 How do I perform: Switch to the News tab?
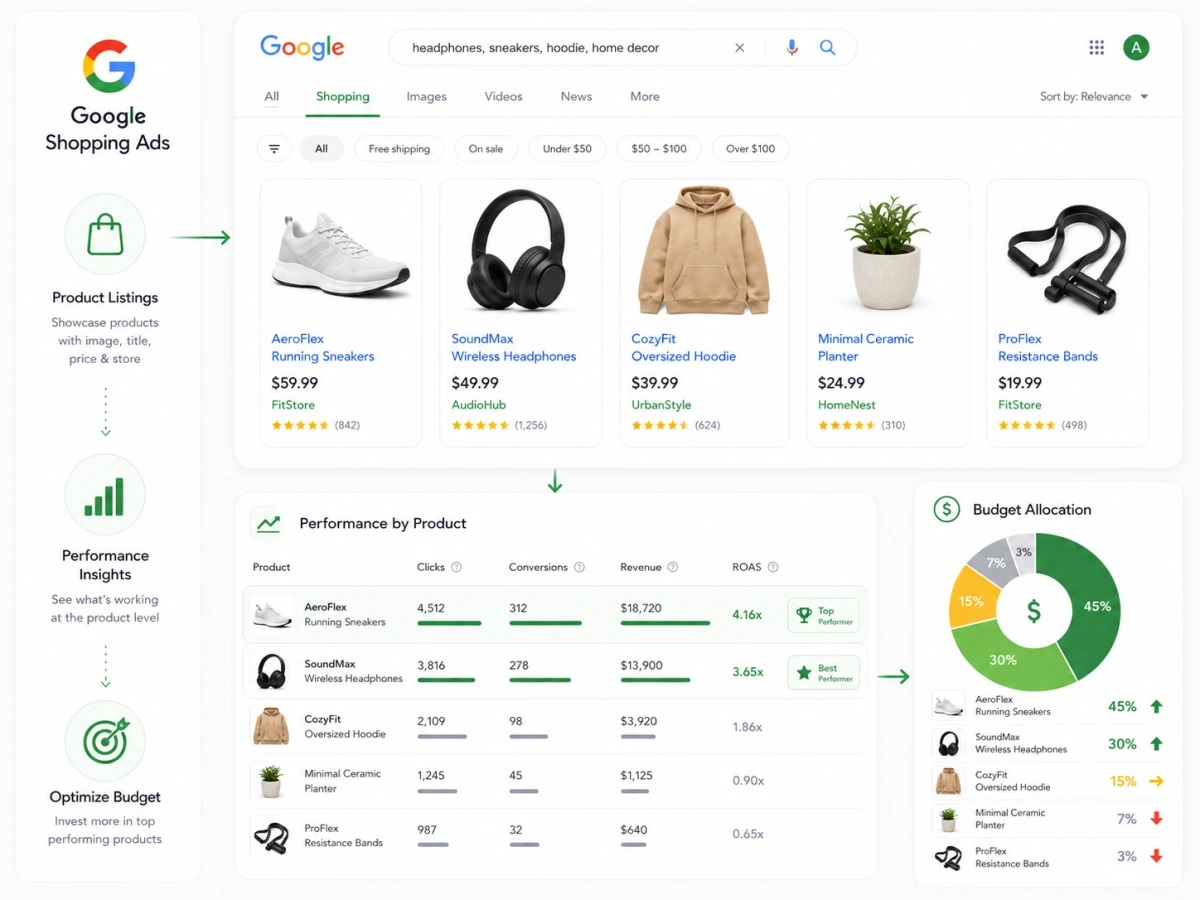click(576, 97)
